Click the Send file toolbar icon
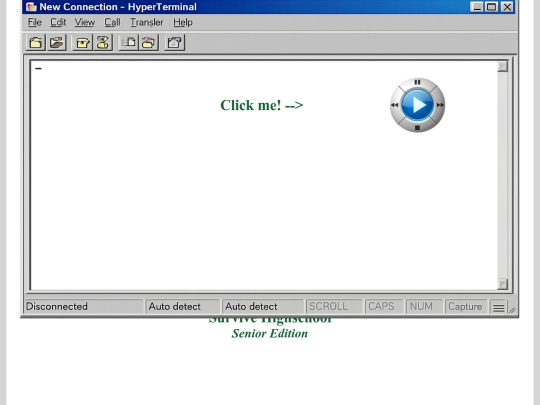This screenshot has height=405, width=540. pos(128,43)
